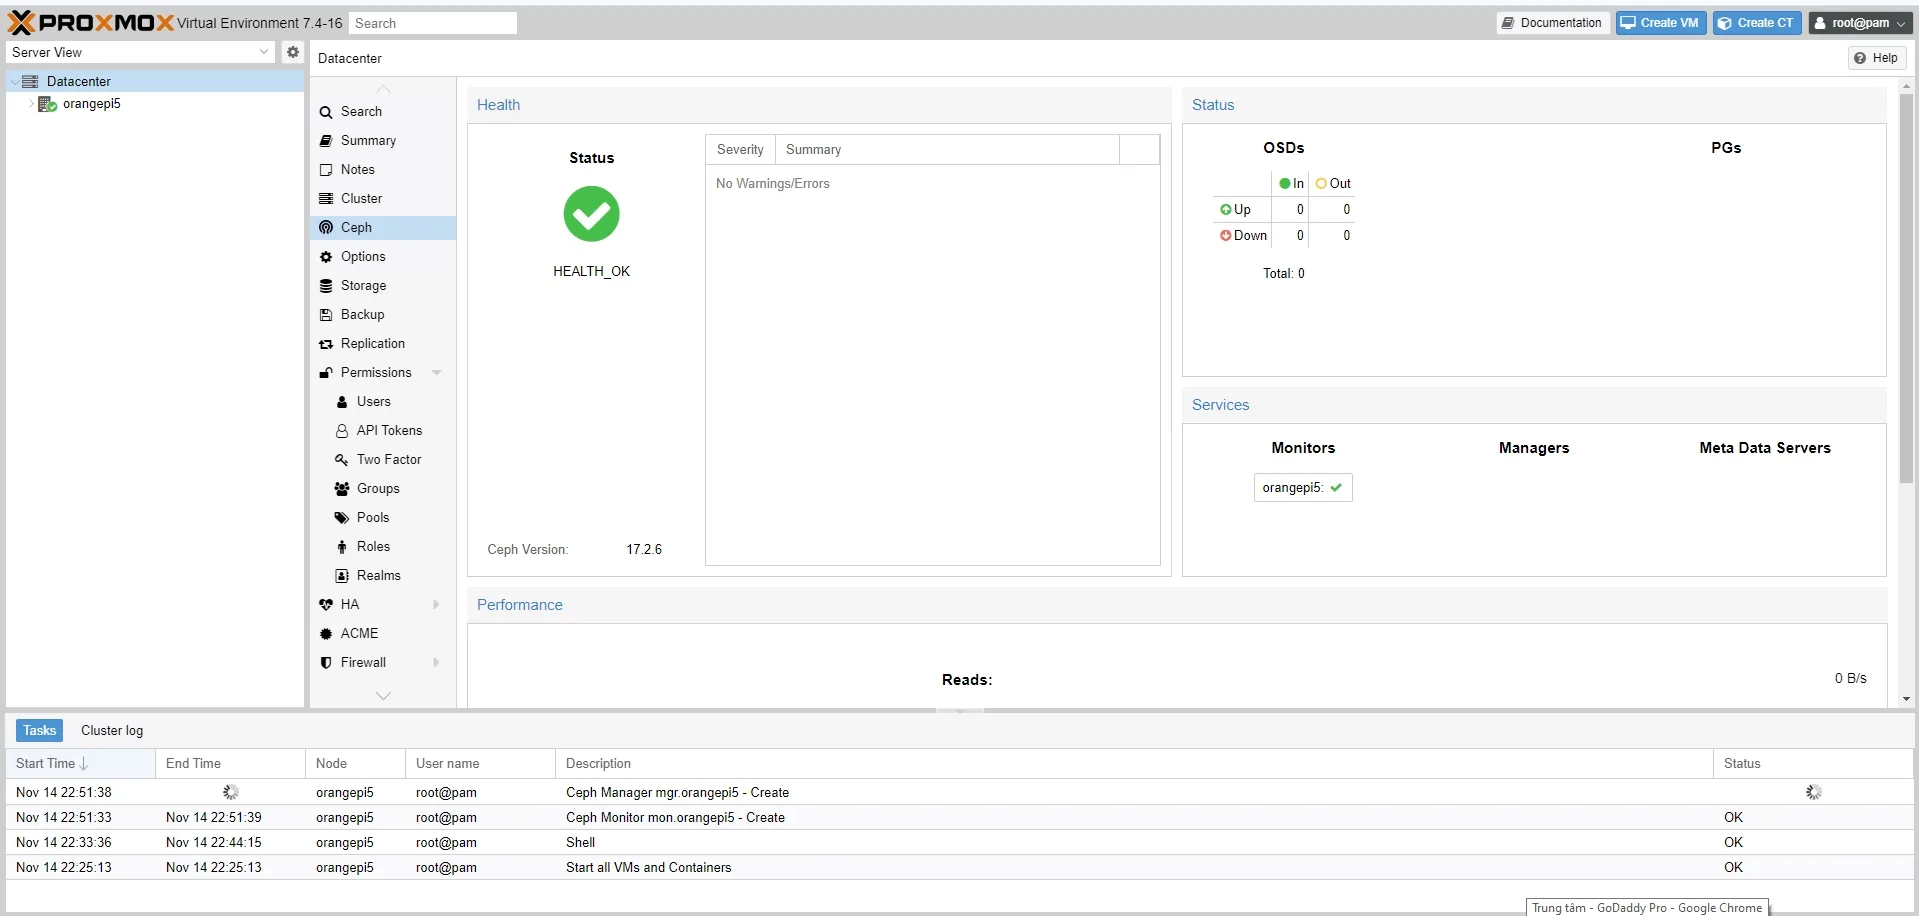
Task: Click the Users person icon
Action: coord(342,402)
